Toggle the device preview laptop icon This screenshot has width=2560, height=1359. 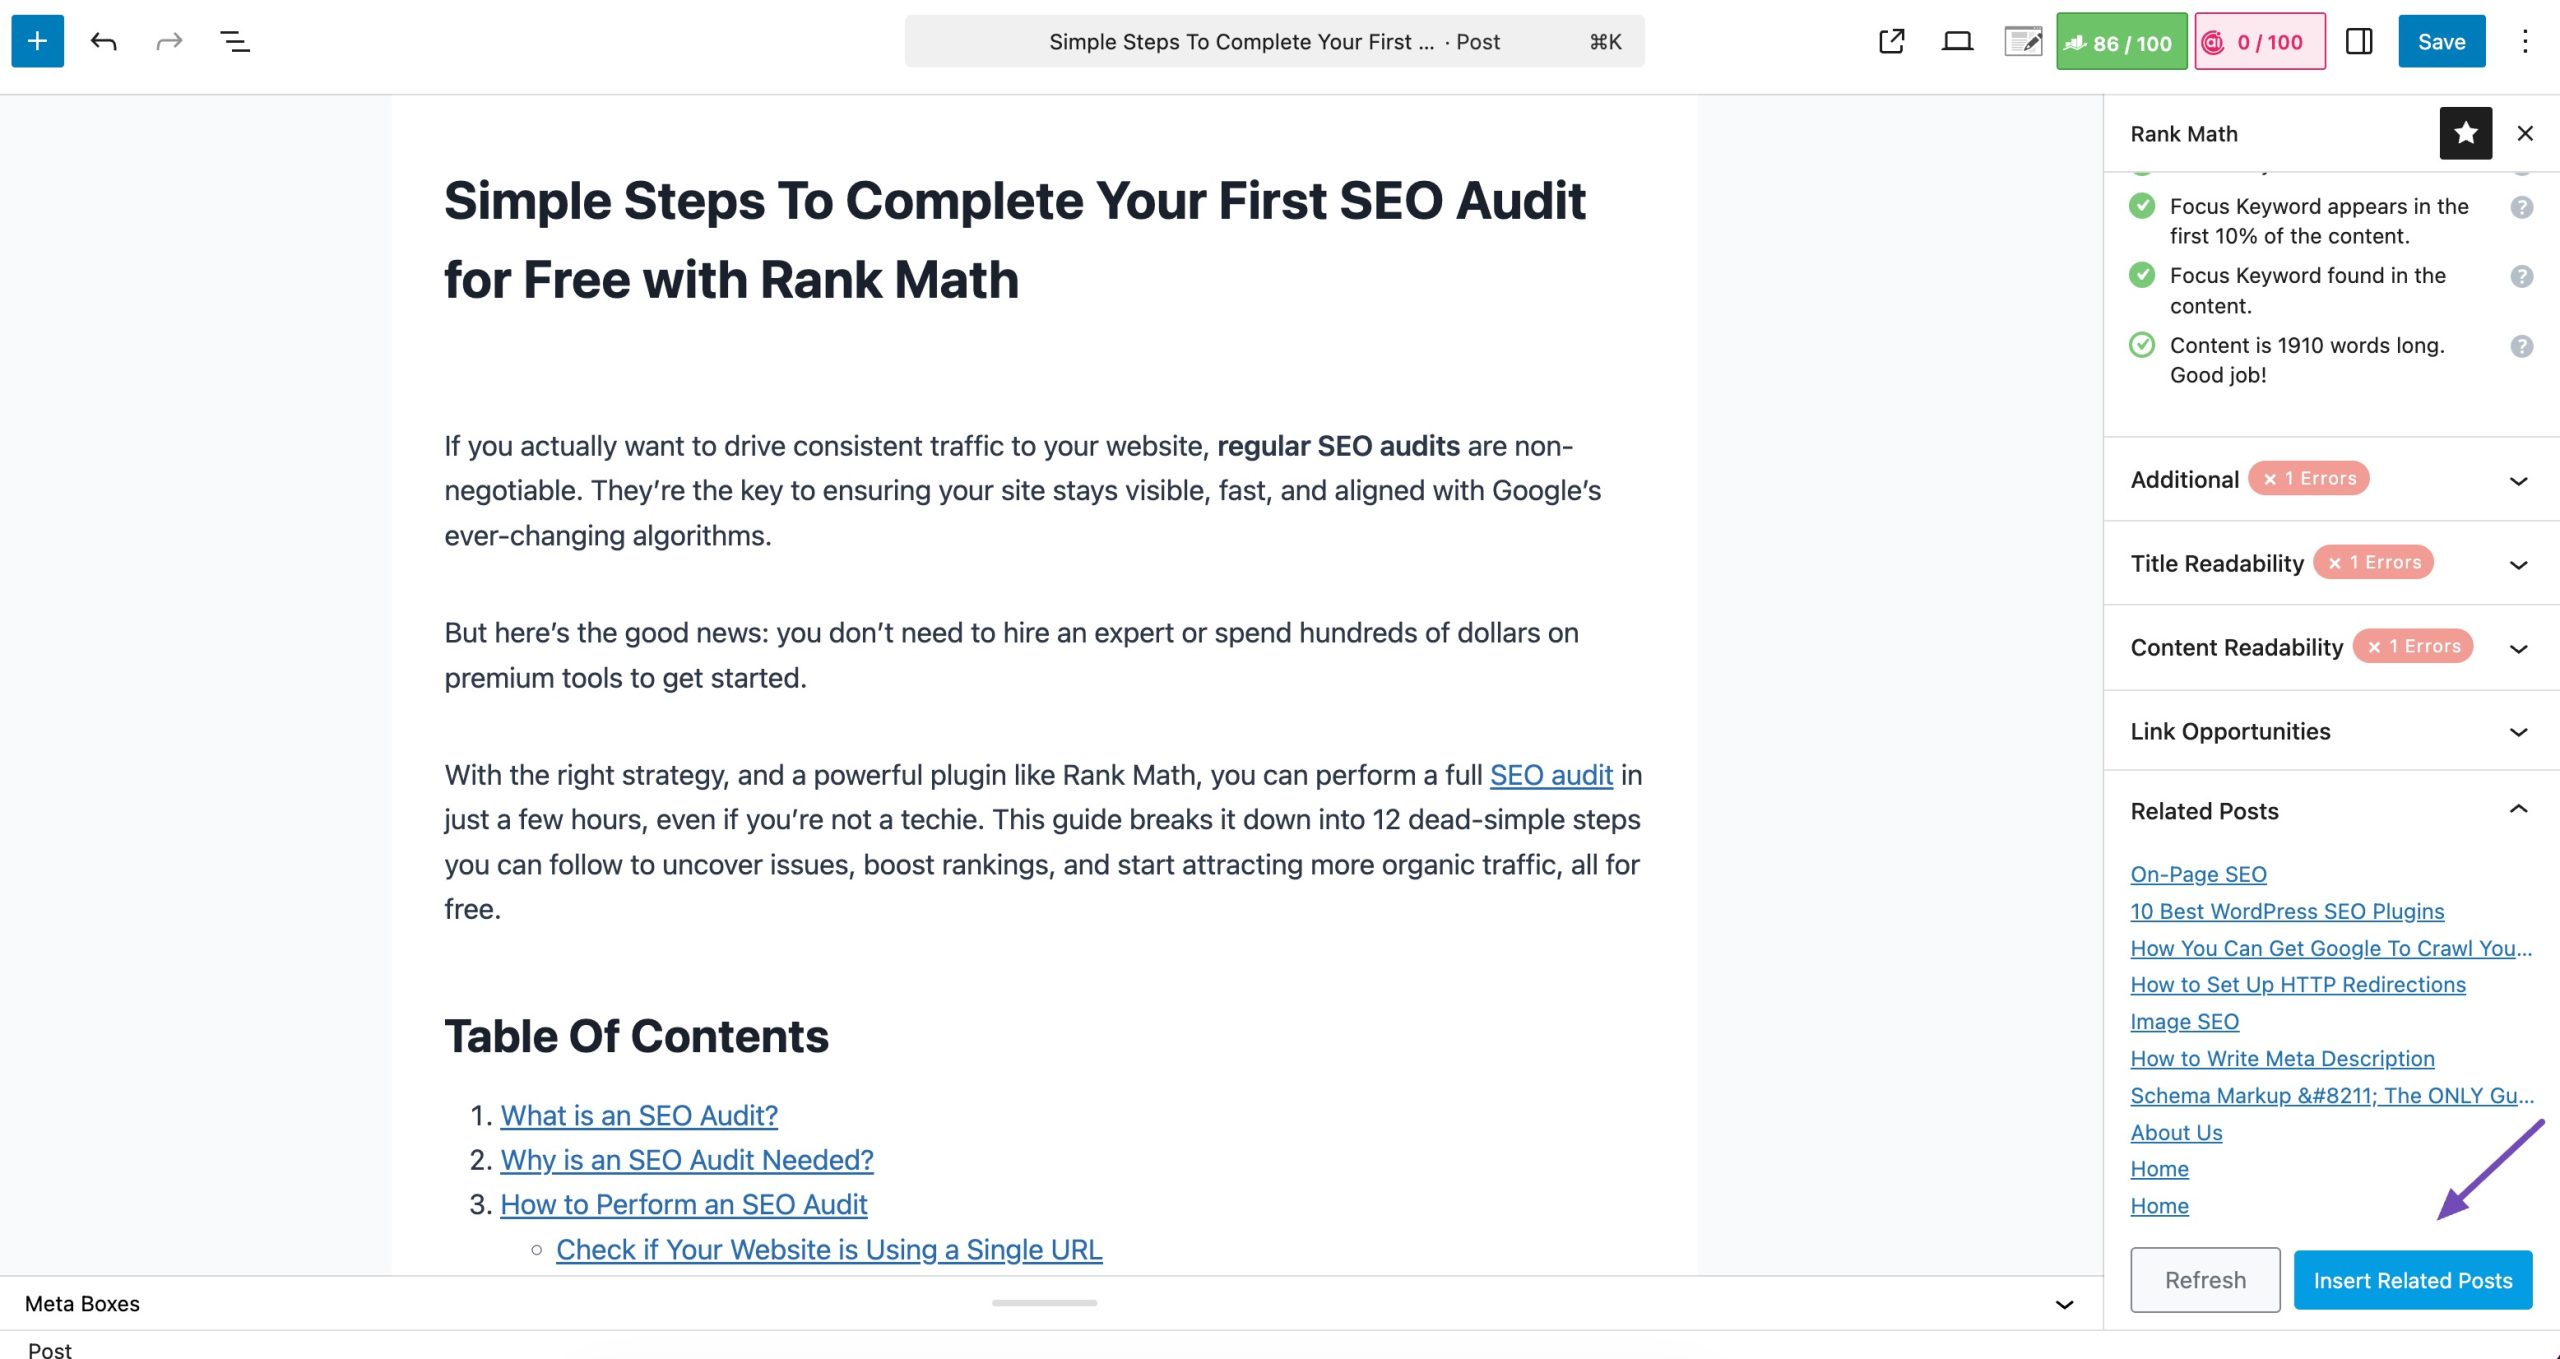click(1956, 41)
